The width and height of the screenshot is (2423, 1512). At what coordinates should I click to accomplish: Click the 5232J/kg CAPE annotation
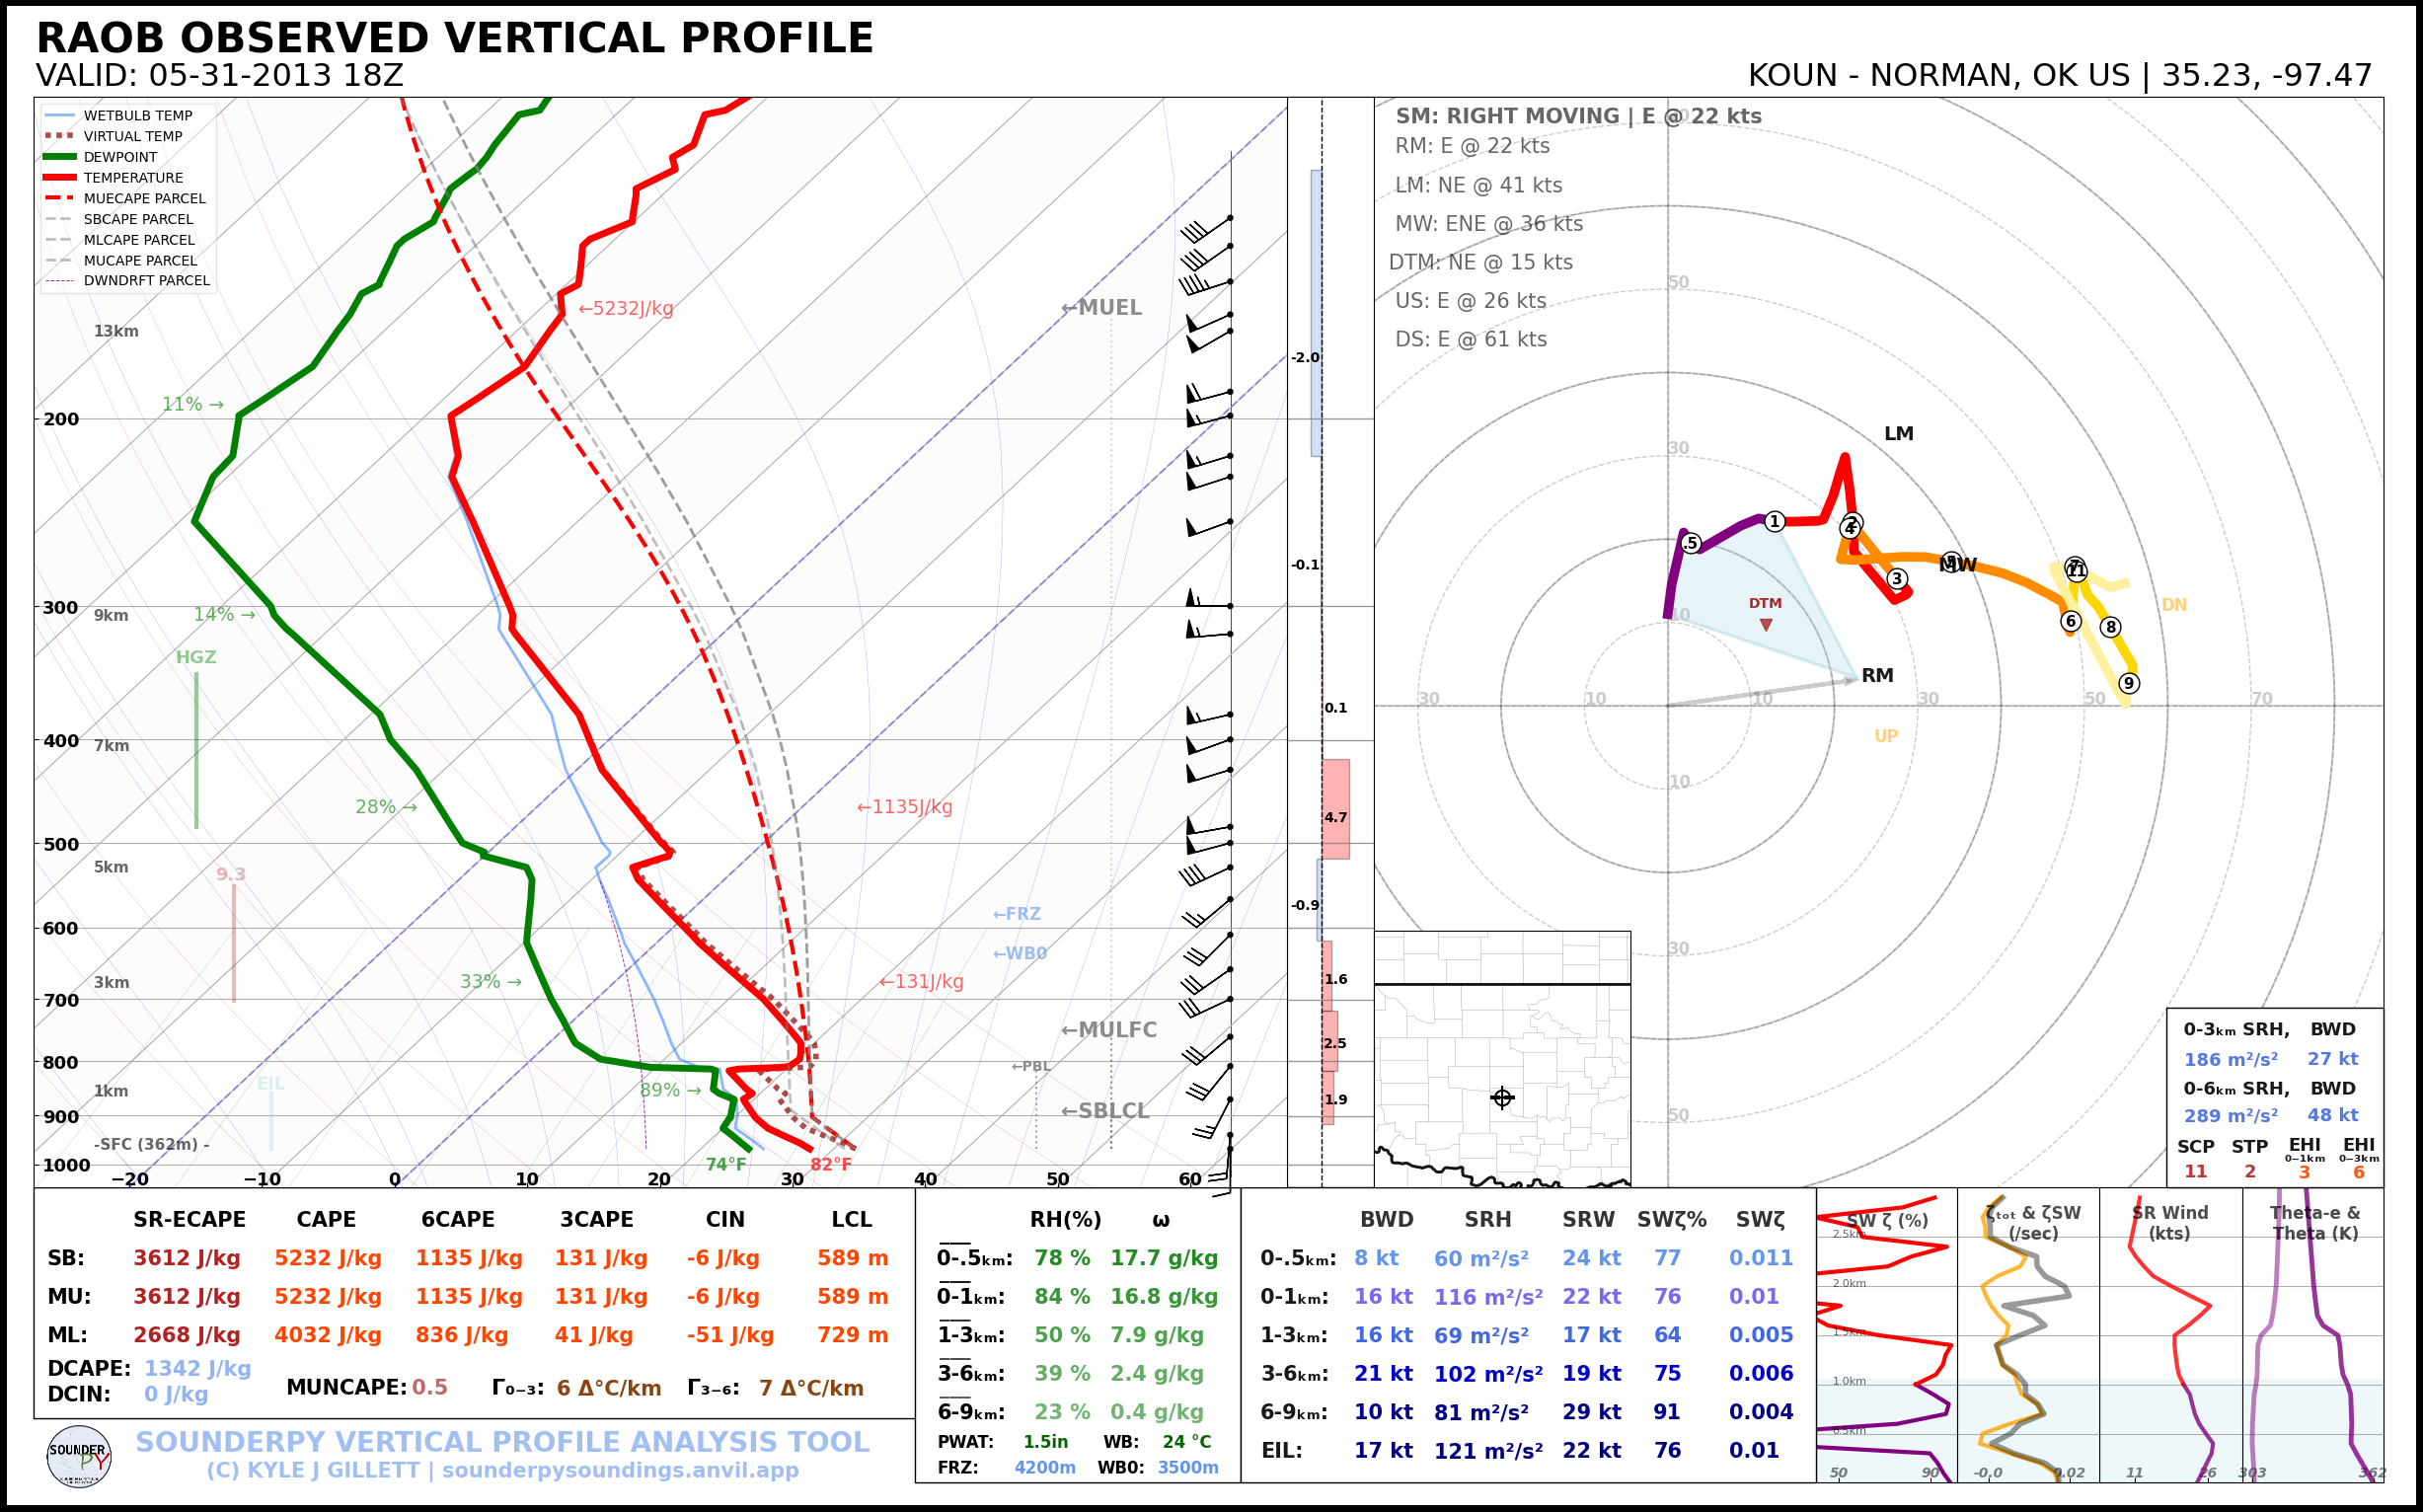626,308
